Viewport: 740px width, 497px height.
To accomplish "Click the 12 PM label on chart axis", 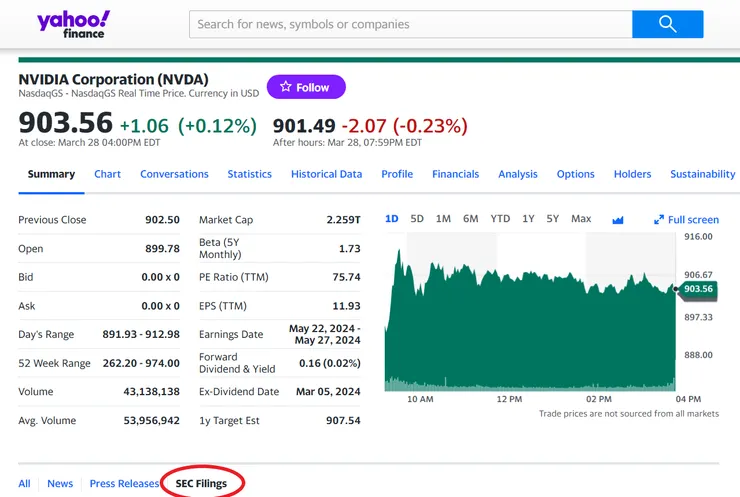I will 509,399.
